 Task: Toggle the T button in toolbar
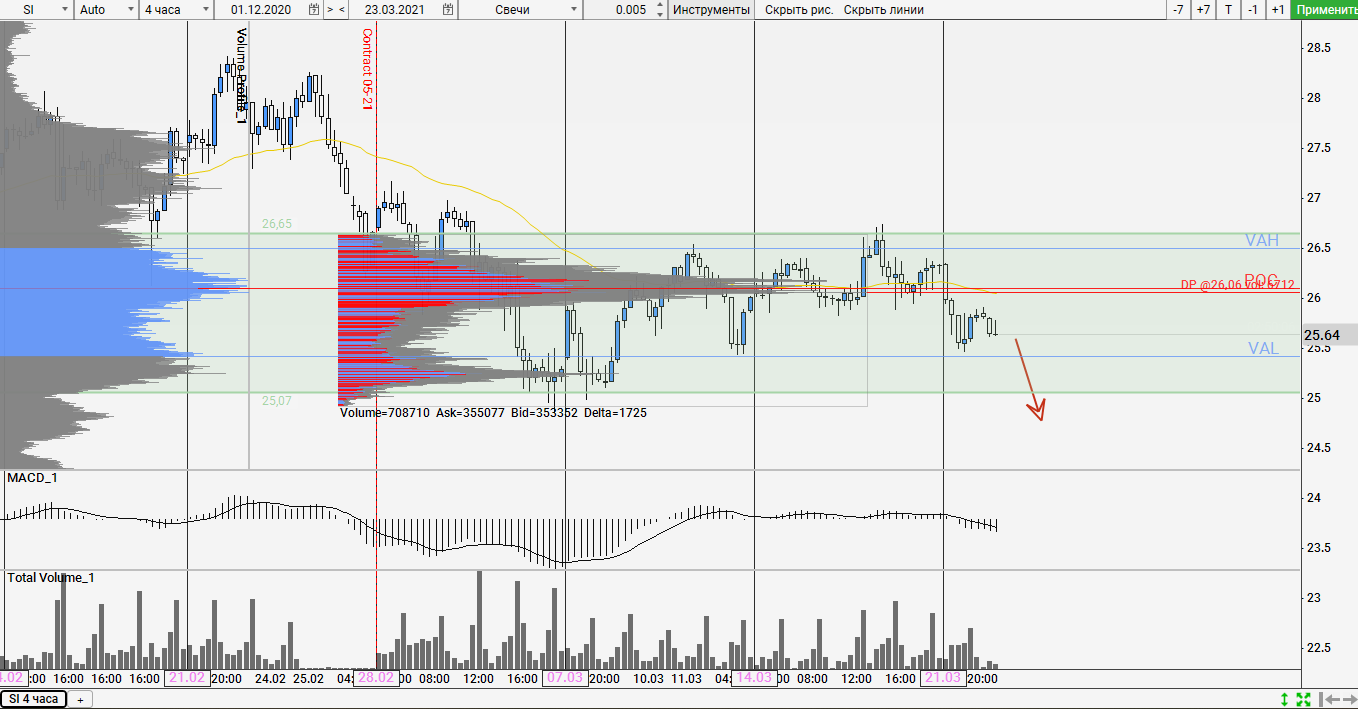coord(1228,10)
